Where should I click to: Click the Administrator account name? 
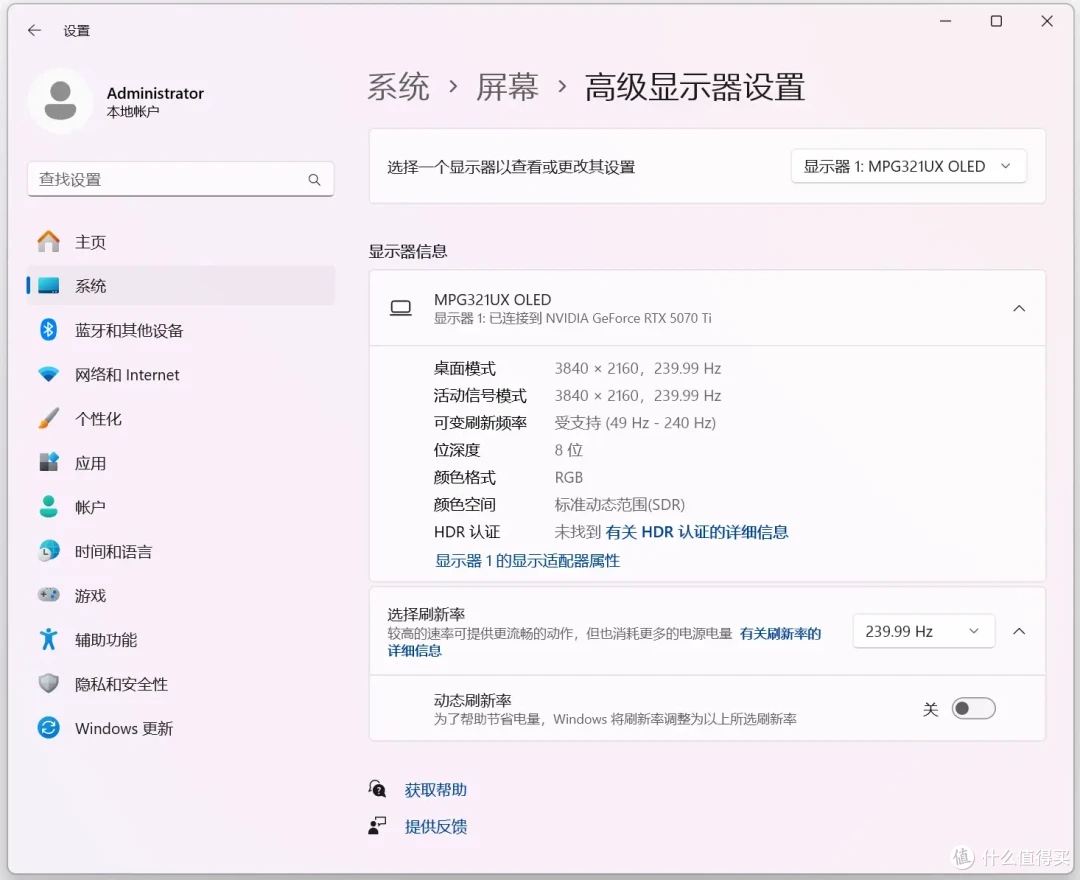(x=155, y=93)
